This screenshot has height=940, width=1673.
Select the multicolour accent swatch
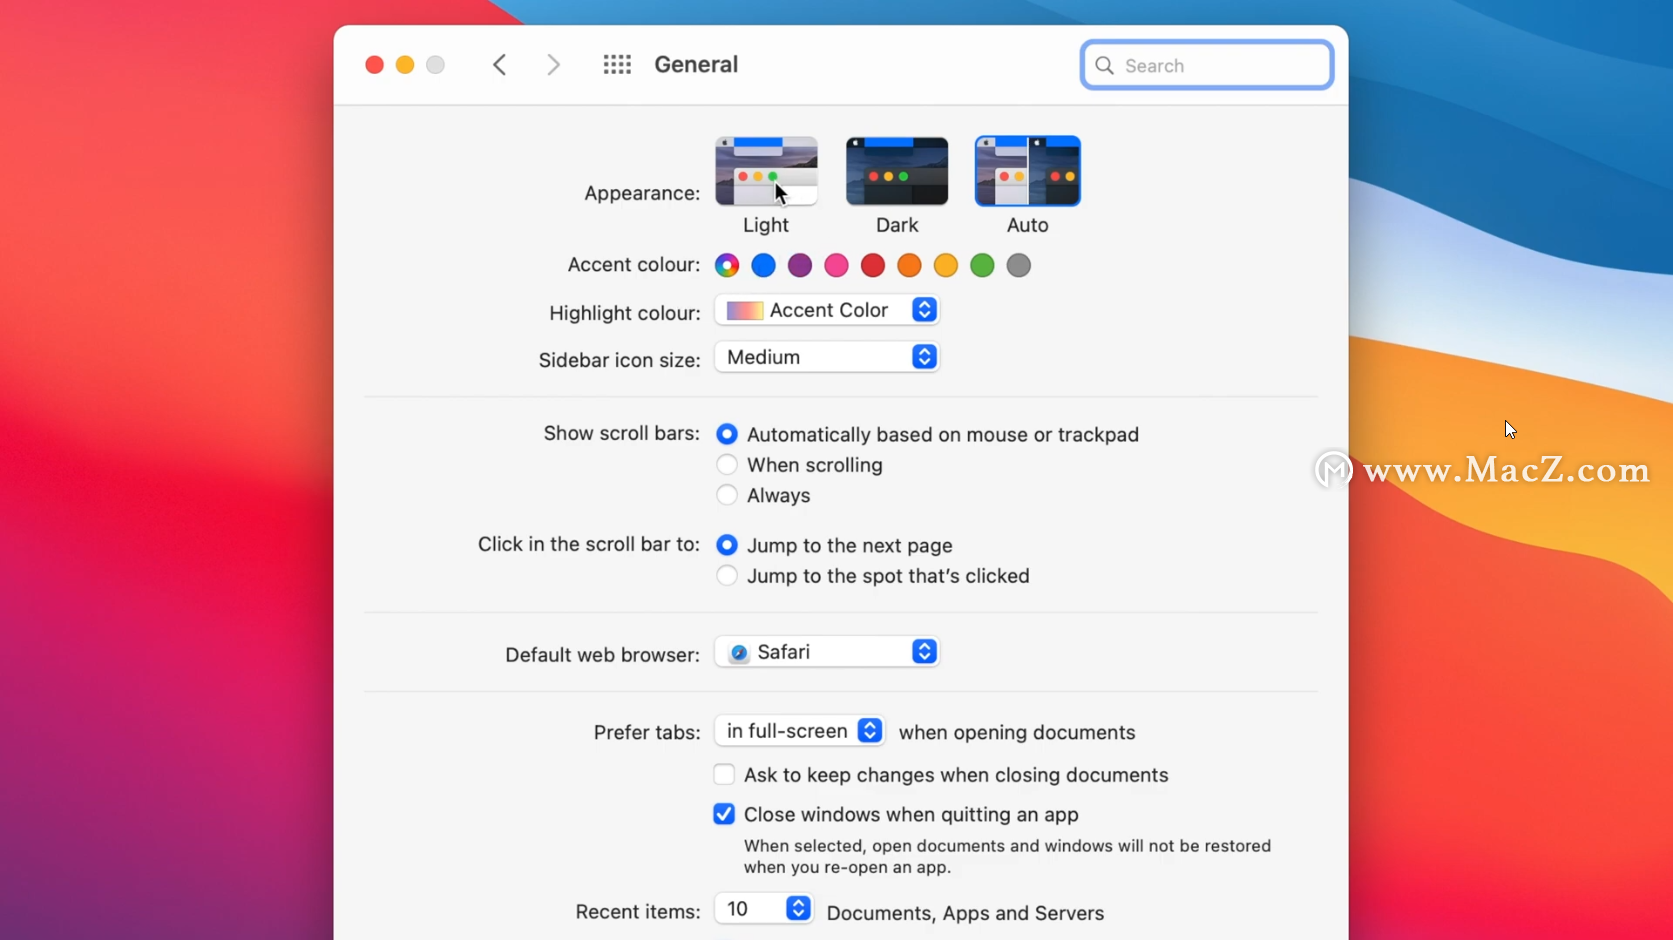[x=727, y=265]
